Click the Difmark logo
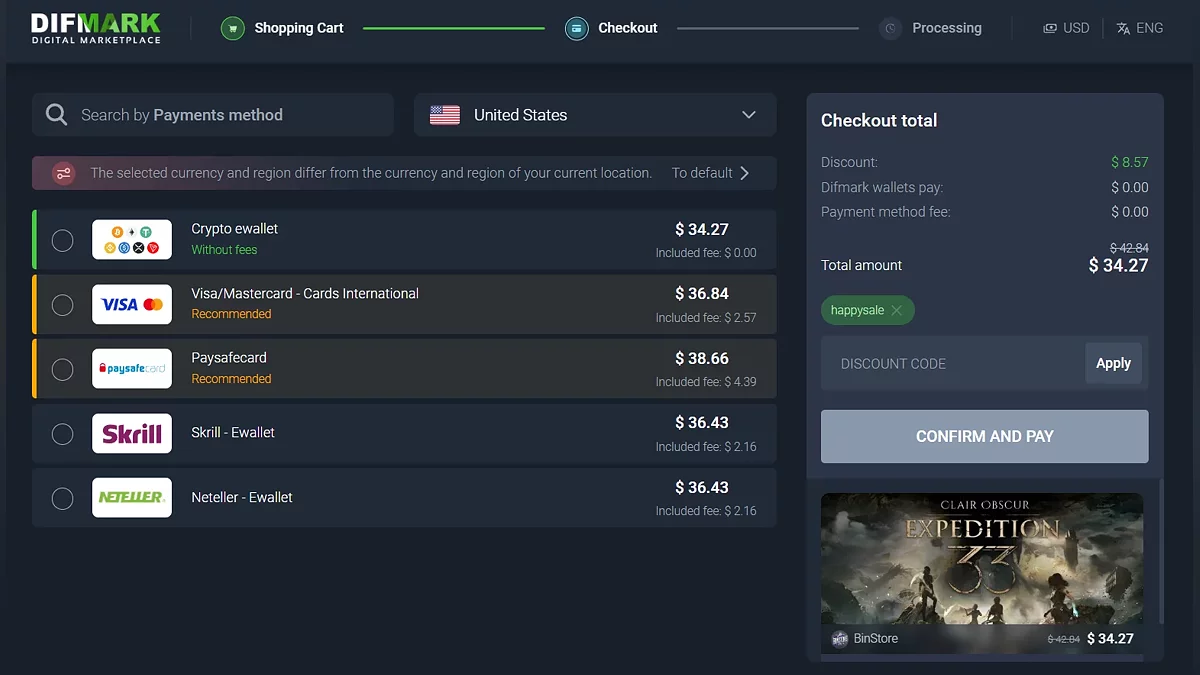The image size is (1200, 675). click(x=95, y=28)
